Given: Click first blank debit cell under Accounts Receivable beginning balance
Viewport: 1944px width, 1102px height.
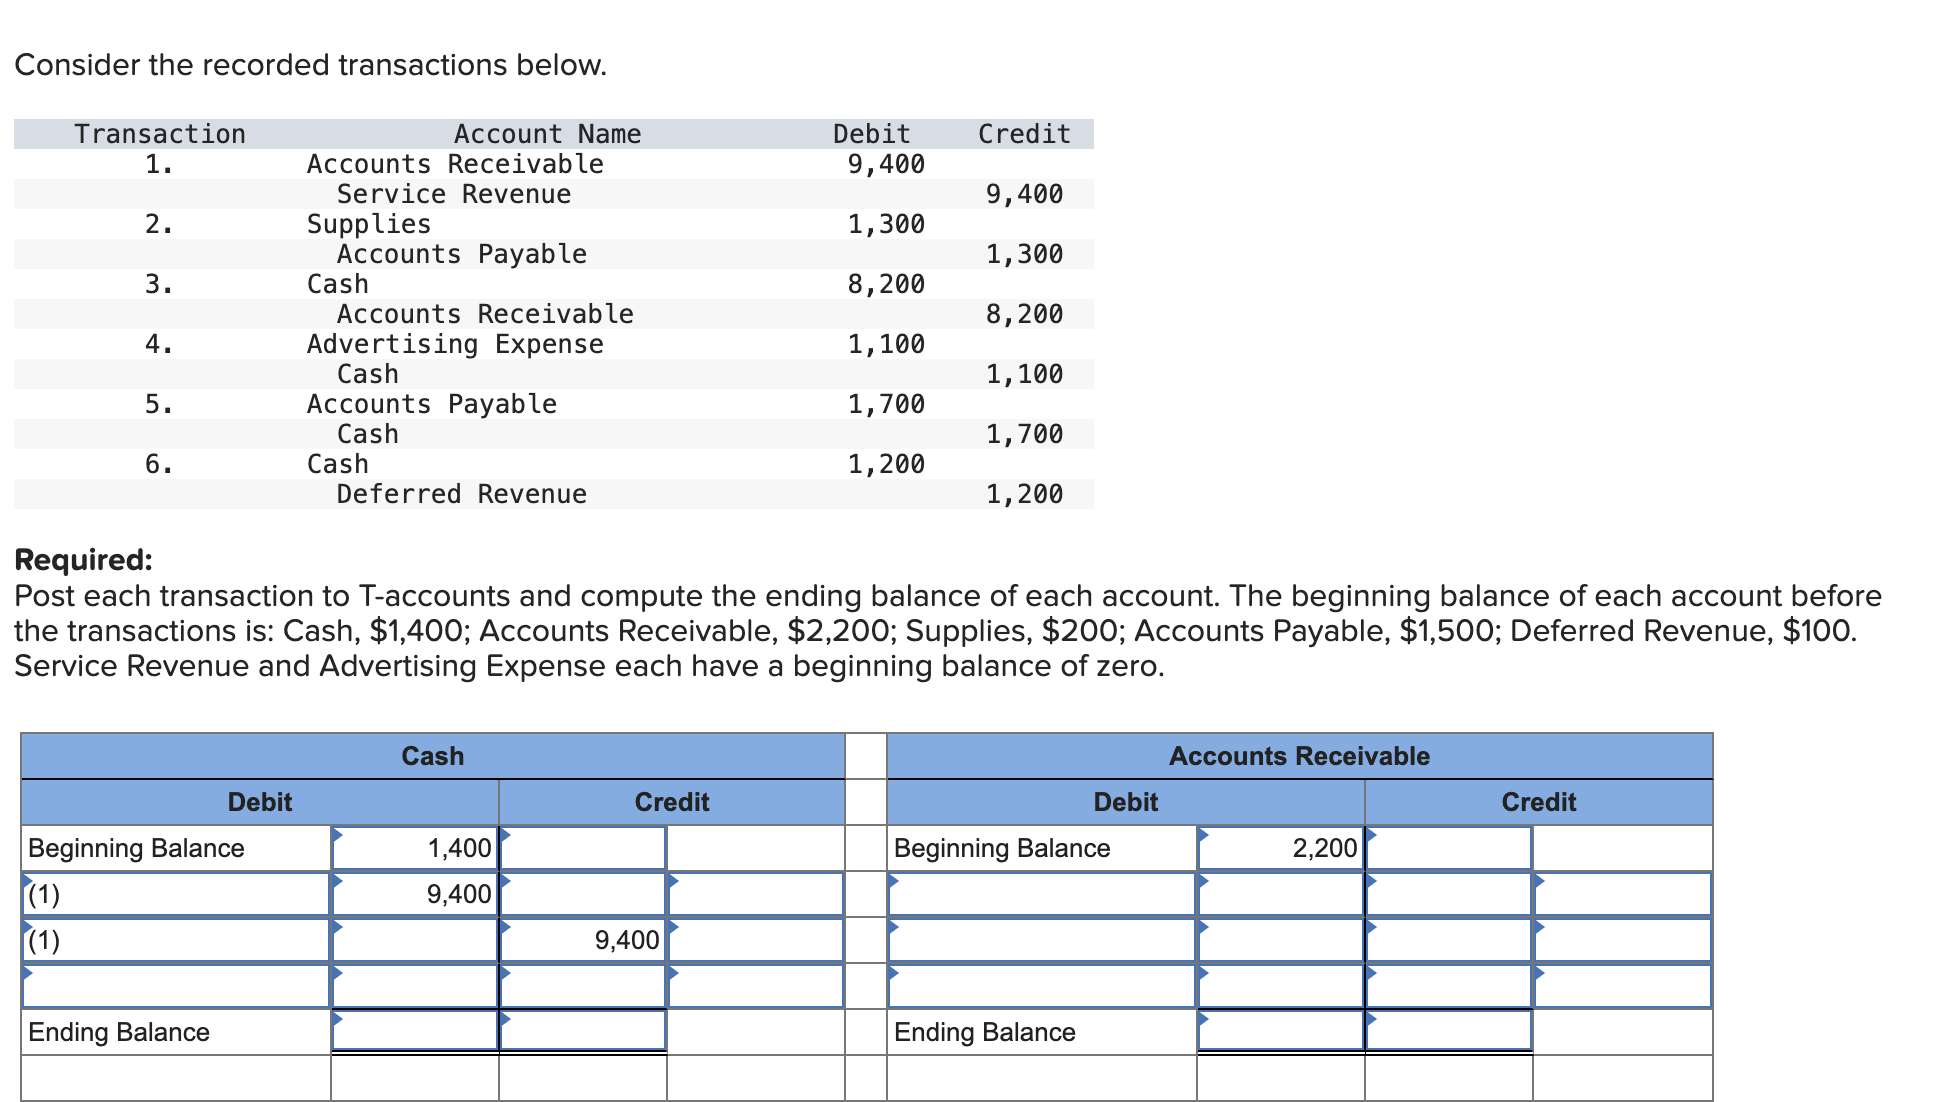Looking at the screenshot, I should 1281,894.
